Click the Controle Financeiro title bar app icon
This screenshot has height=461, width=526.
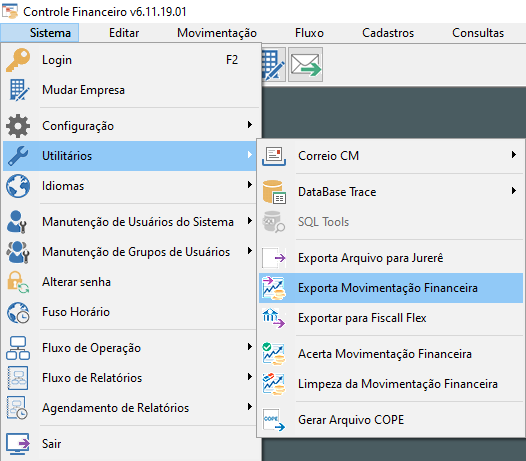tap(10, 11)
